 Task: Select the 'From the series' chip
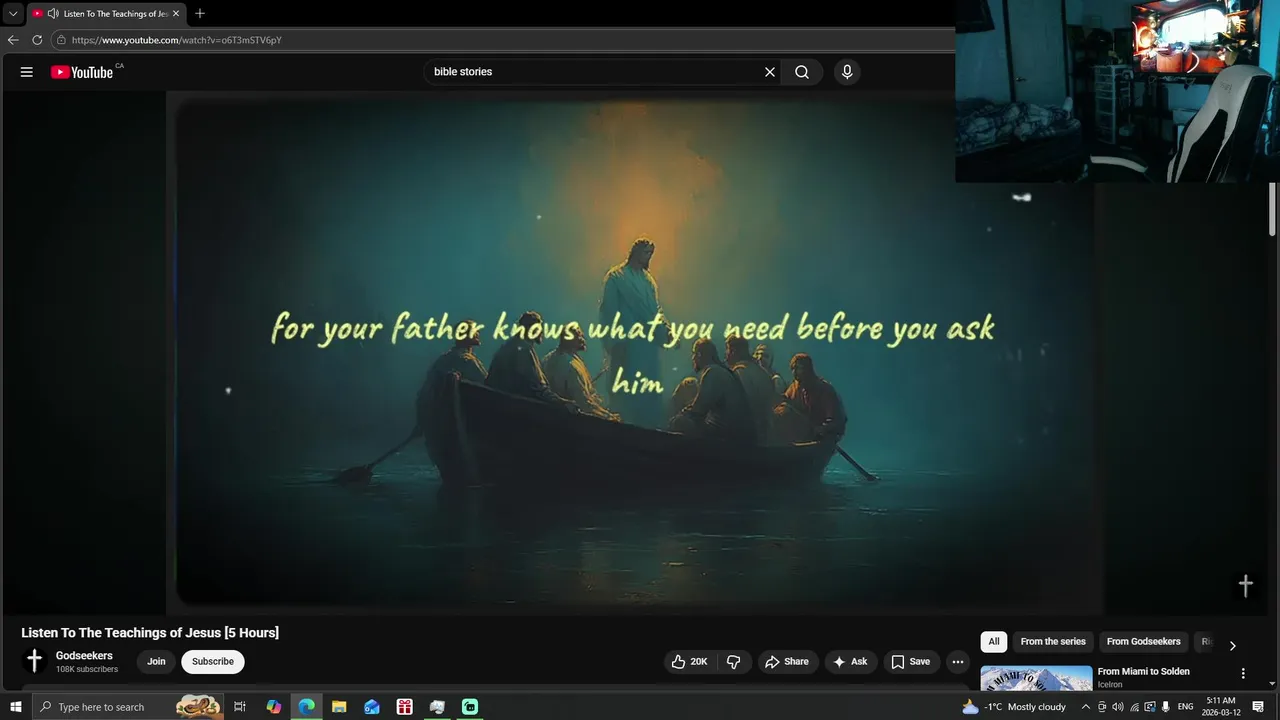click(1053, 642)
